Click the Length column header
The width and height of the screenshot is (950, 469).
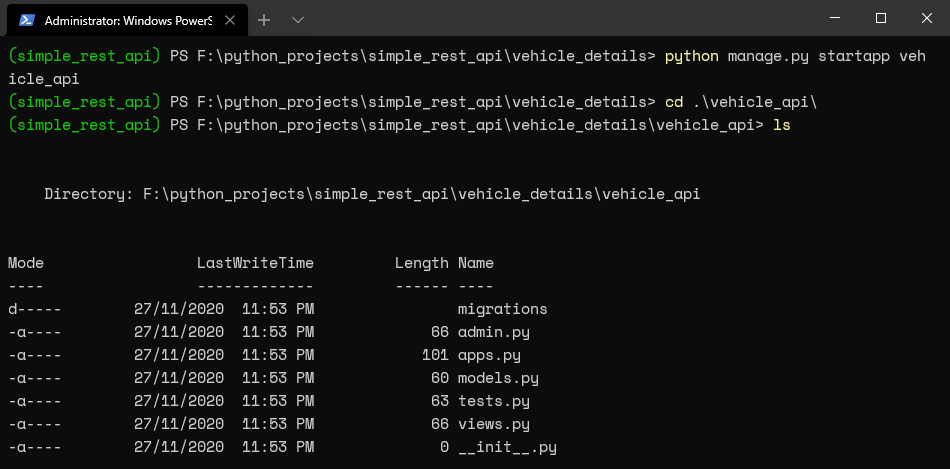tap(422, 263)
